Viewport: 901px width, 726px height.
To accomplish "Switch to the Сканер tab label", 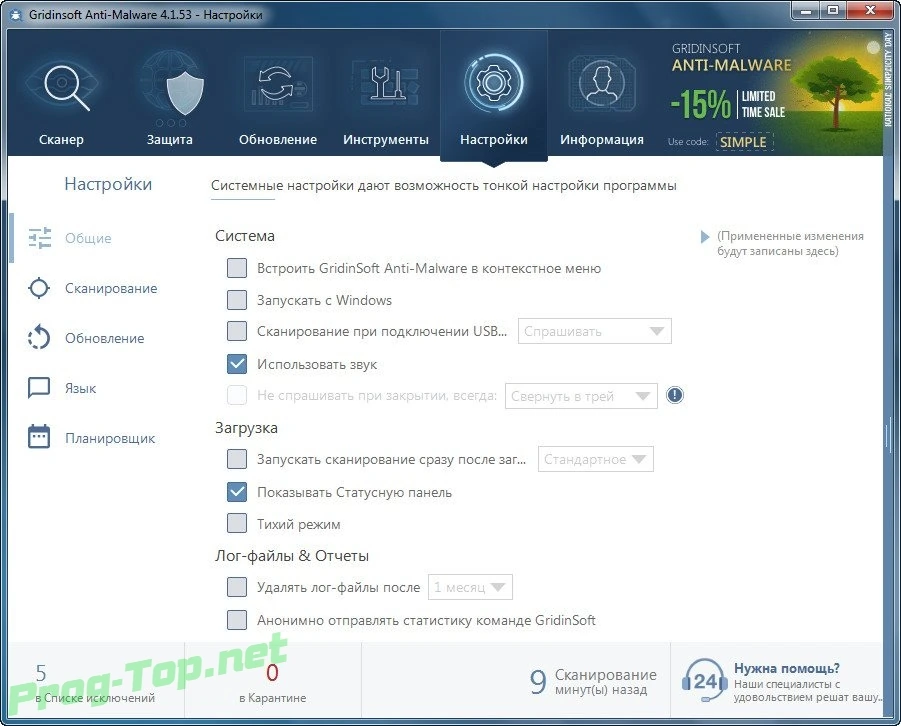I will [x=61, y=140].
